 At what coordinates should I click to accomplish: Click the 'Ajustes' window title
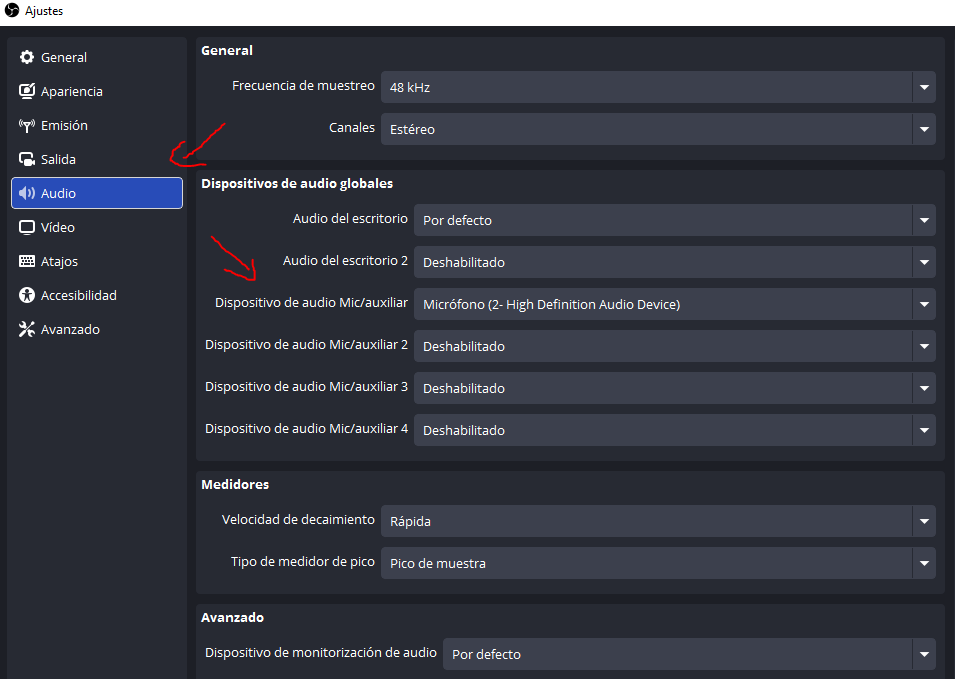(44, 11)
